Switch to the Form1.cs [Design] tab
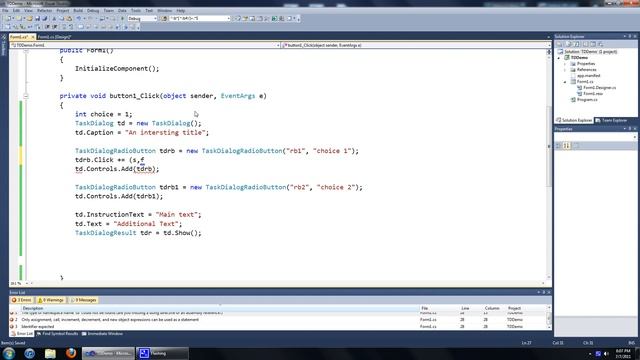Viewport: 640px width, 360px height. click(54, 37)
